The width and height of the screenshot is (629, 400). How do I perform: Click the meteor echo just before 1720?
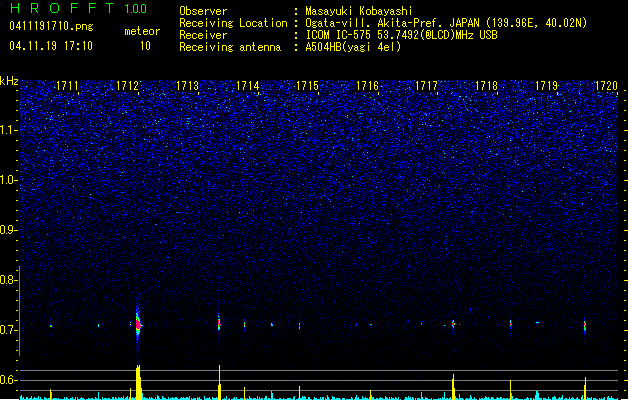click(x=585, y=326)
